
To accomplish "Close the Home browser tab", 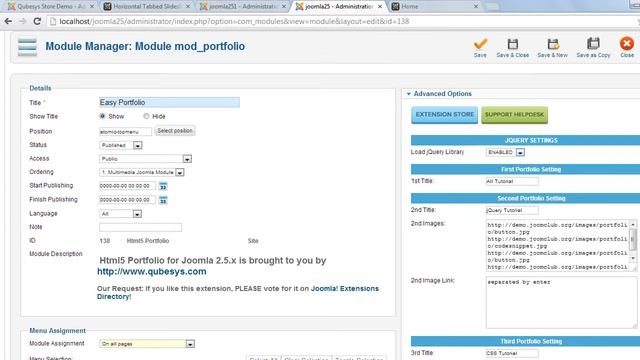I will coord(476,7).
